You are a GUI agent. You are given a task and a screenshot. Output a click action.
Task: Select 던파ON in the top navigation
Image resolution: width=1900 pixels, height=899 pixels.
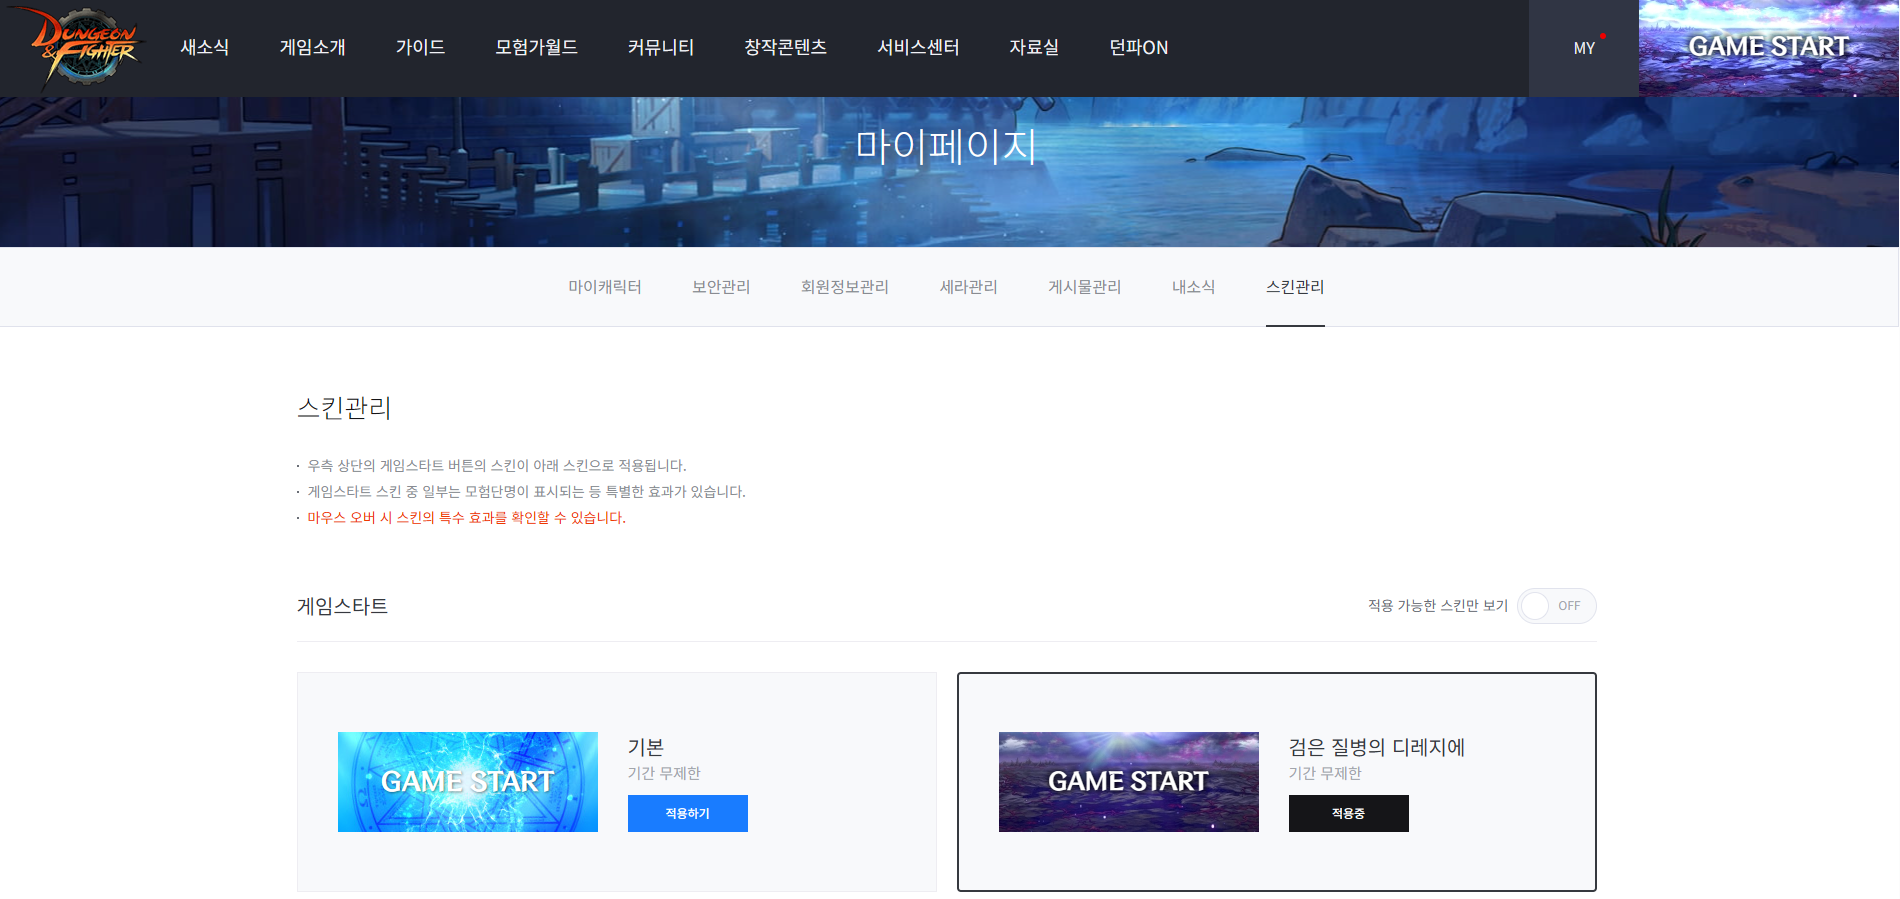pyautogui.click(x=1138, y=47)
